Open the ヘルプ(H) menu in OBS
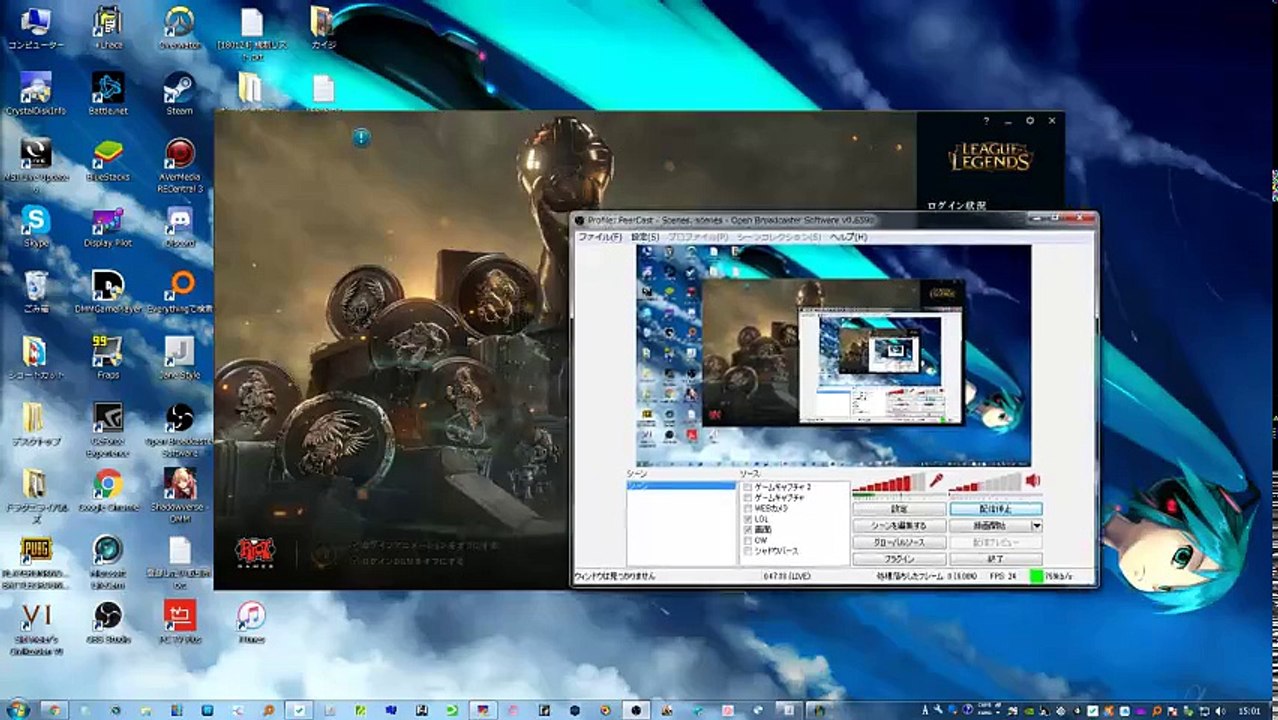 coord(848,237)
